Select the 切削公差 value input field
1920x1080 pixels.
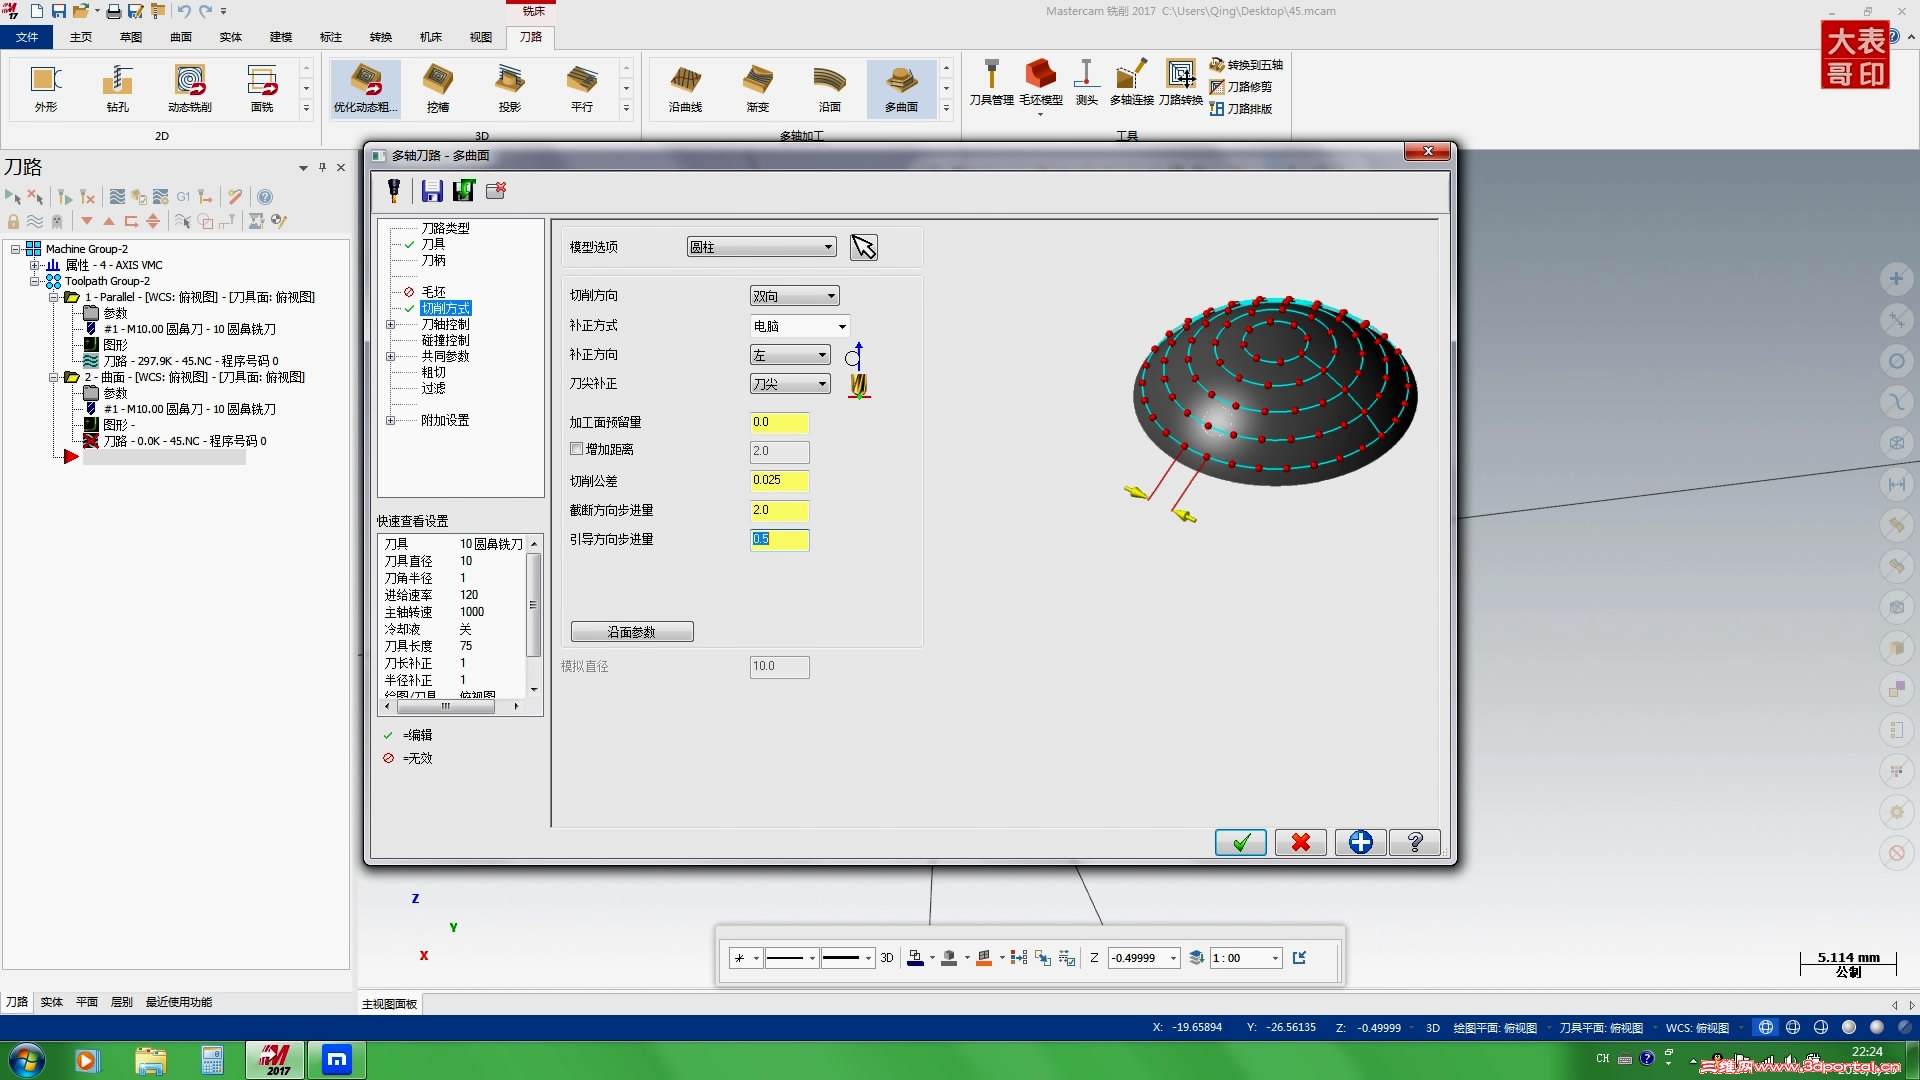[x=777, y=479]
